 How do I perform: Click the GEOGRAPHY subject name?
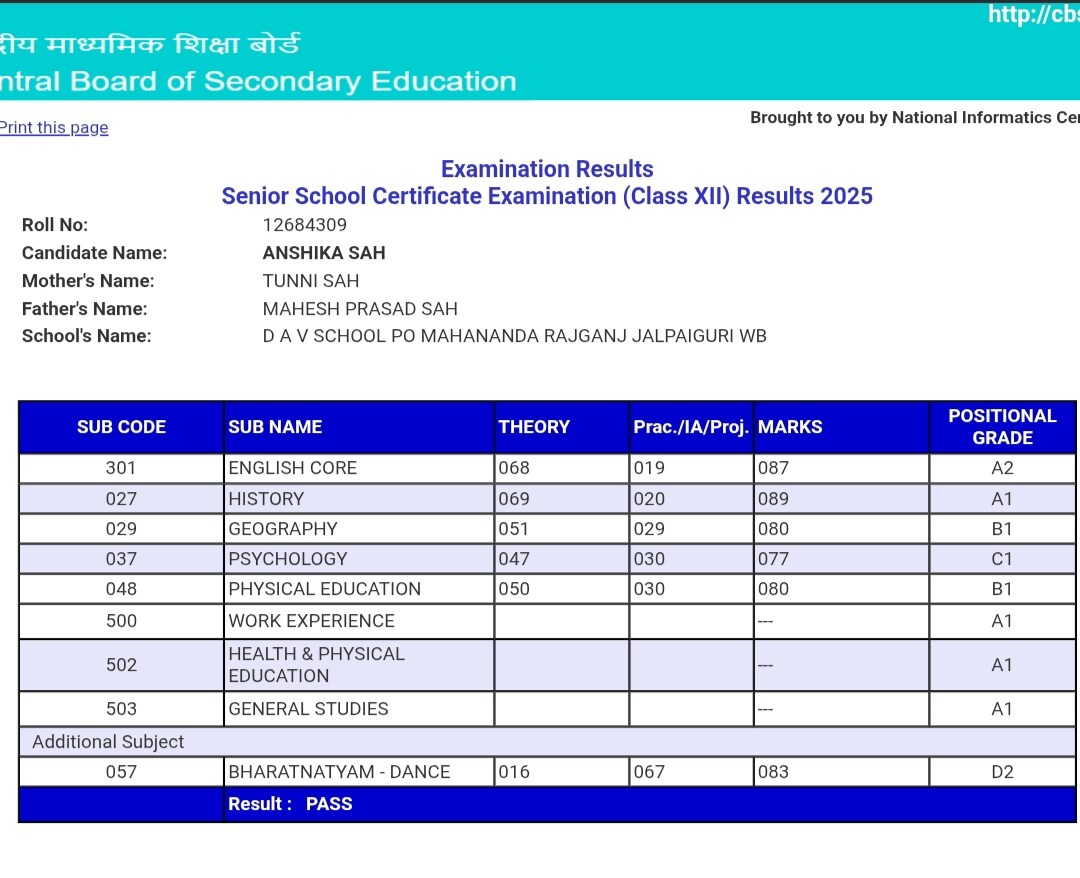pyautogui.click(x=283, y=529)
